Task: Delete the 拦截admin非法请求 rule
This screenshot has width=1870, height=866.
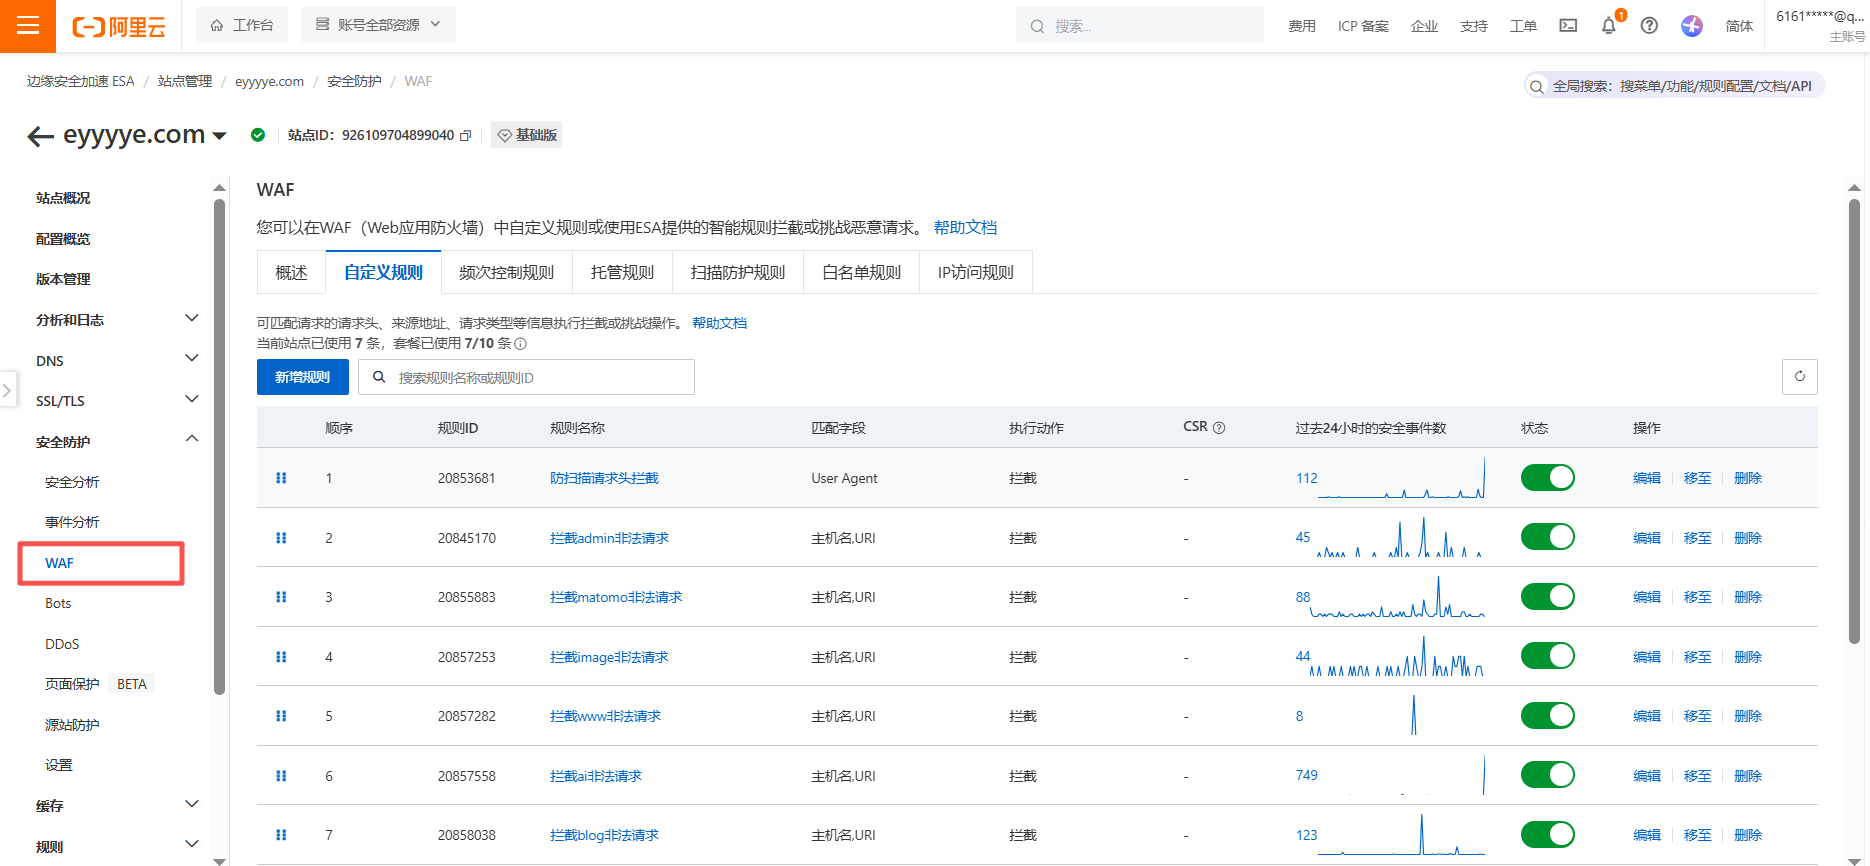Action: click(x=1748, y=538)
